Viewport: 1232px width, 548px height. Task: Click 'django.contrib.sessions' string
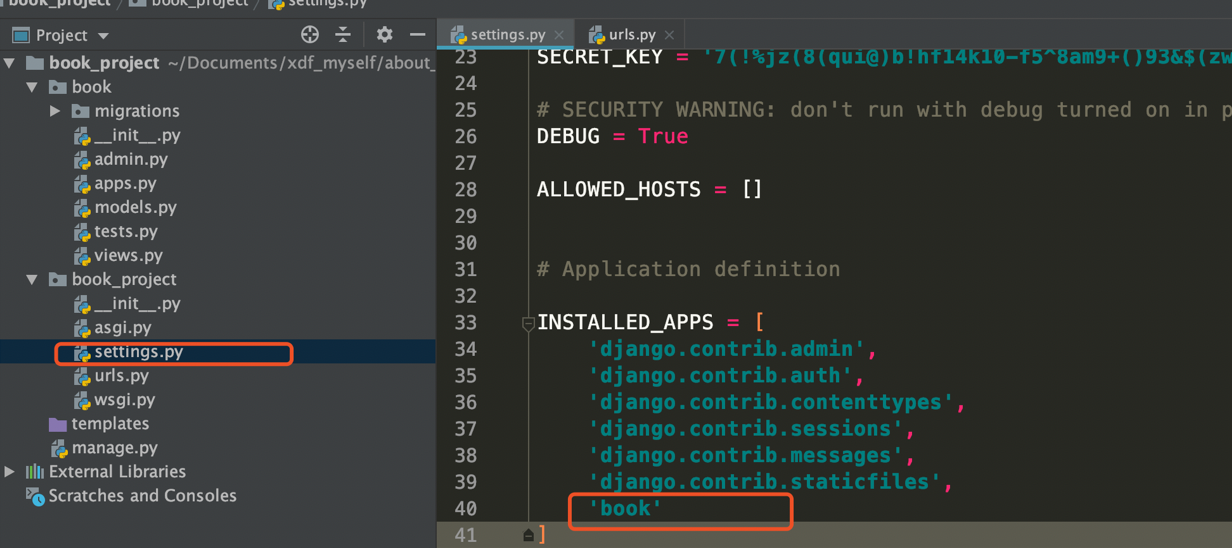tap(746, 428)
